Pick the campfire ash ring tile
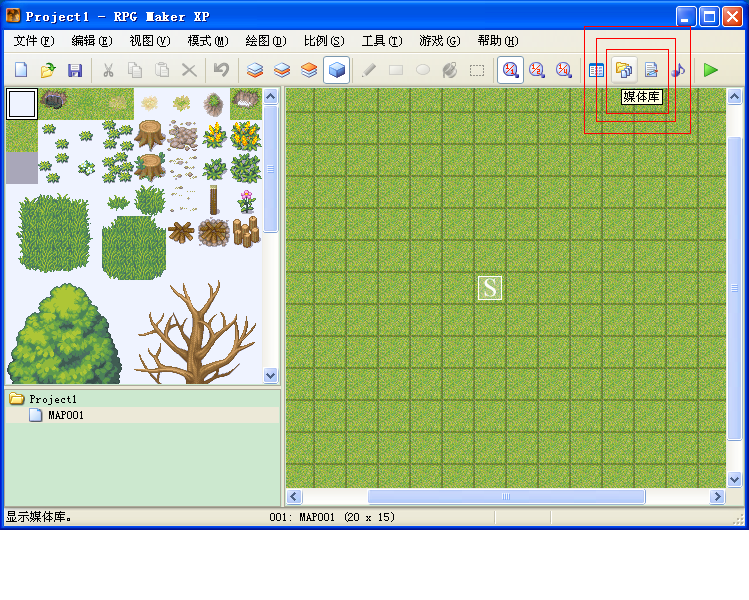The width and height of the screenshot is (749, 600). pyautogui.click(x=214, y=232)
